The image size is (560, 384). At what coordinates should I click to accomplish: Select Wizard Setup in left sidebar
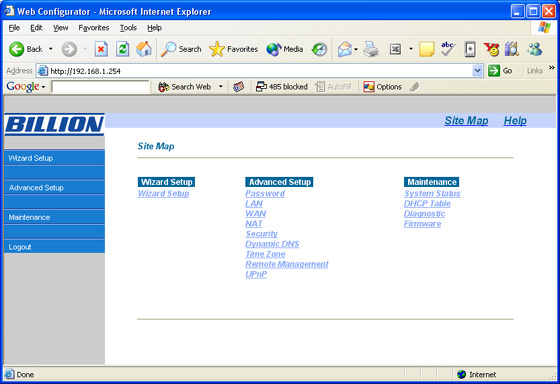pyautogui.click(x=54, y=158)
